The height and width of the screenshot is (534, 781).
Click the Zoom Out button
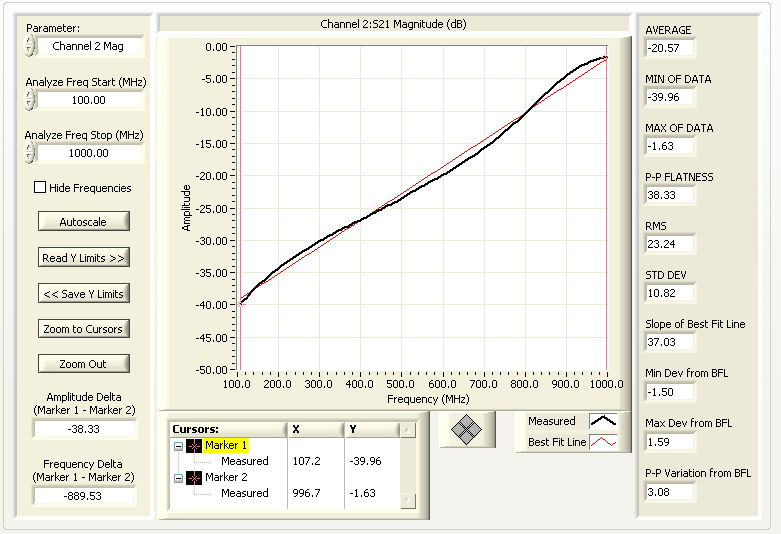pos(84,364)
